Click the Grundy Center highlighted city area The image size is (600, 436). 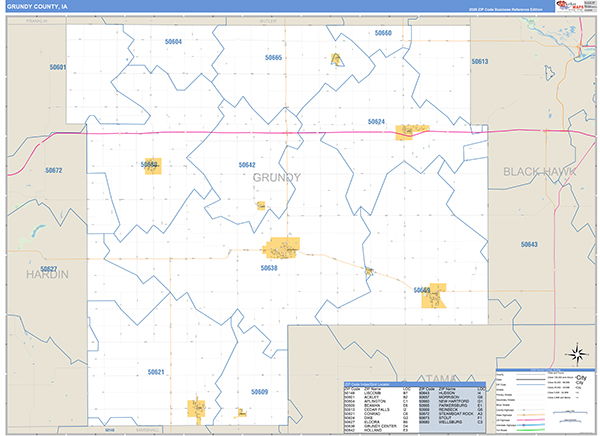(x=282, y=248)
